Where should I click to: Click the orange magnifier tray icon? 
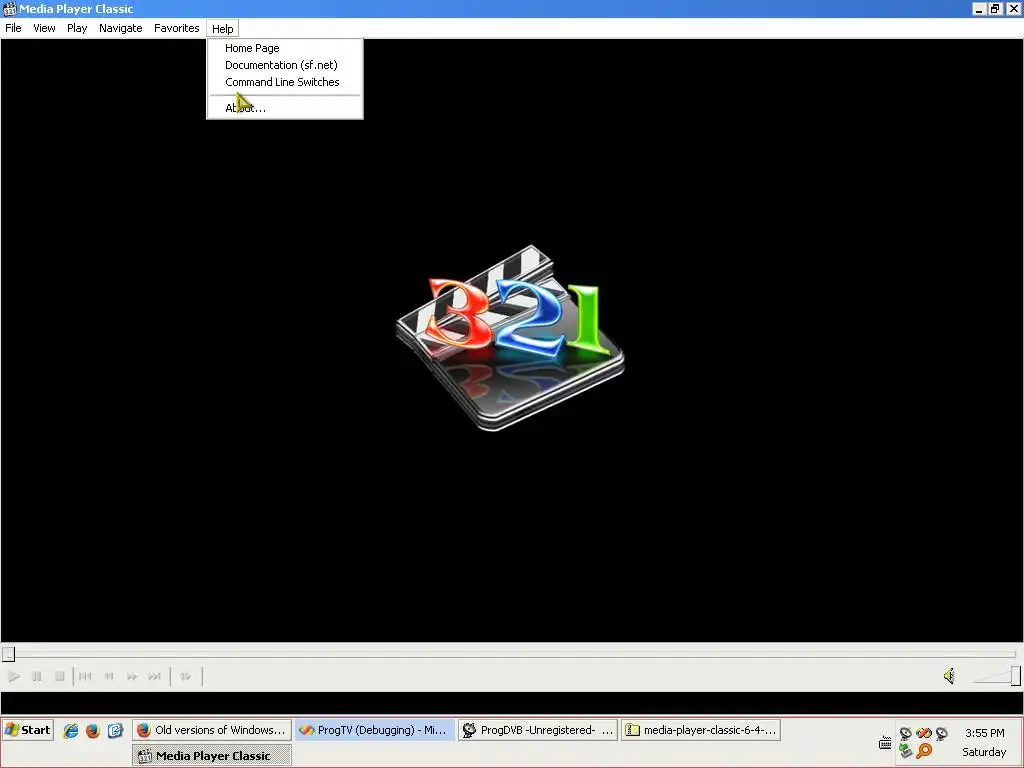click(924, 751)
